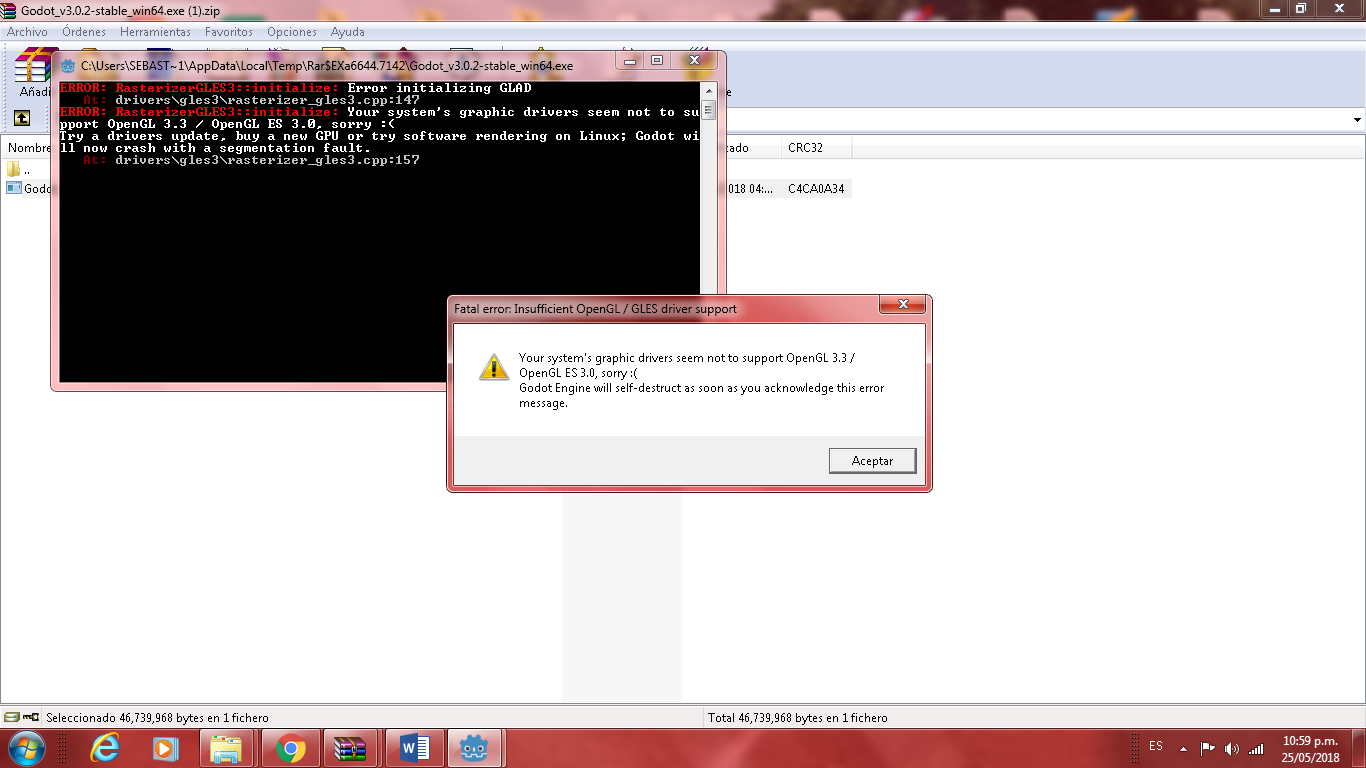Click the volume speaker tray icon
Screen dimensions: 1366x768
point(1231,748)
